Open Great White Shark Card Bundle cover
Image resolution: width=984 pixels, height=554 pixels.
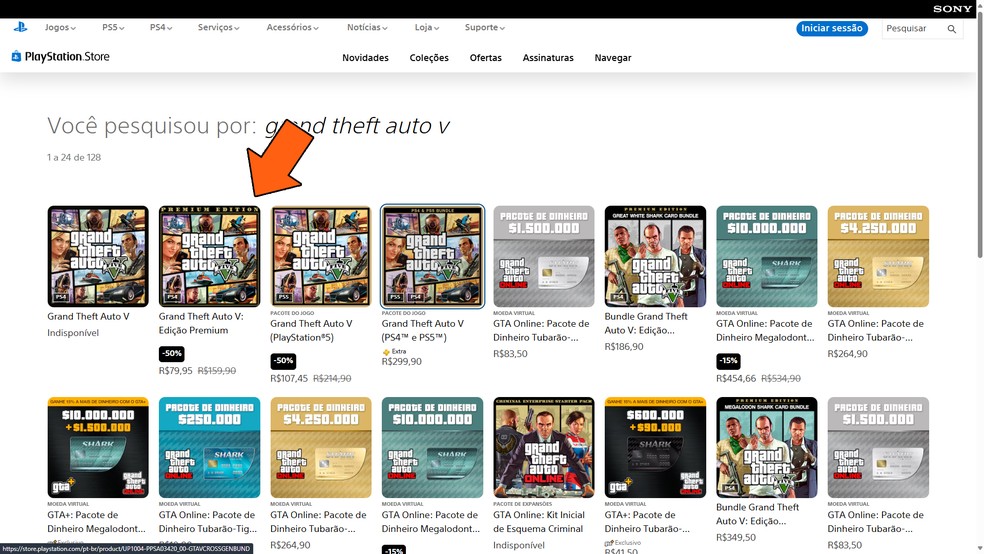[655, 256]
